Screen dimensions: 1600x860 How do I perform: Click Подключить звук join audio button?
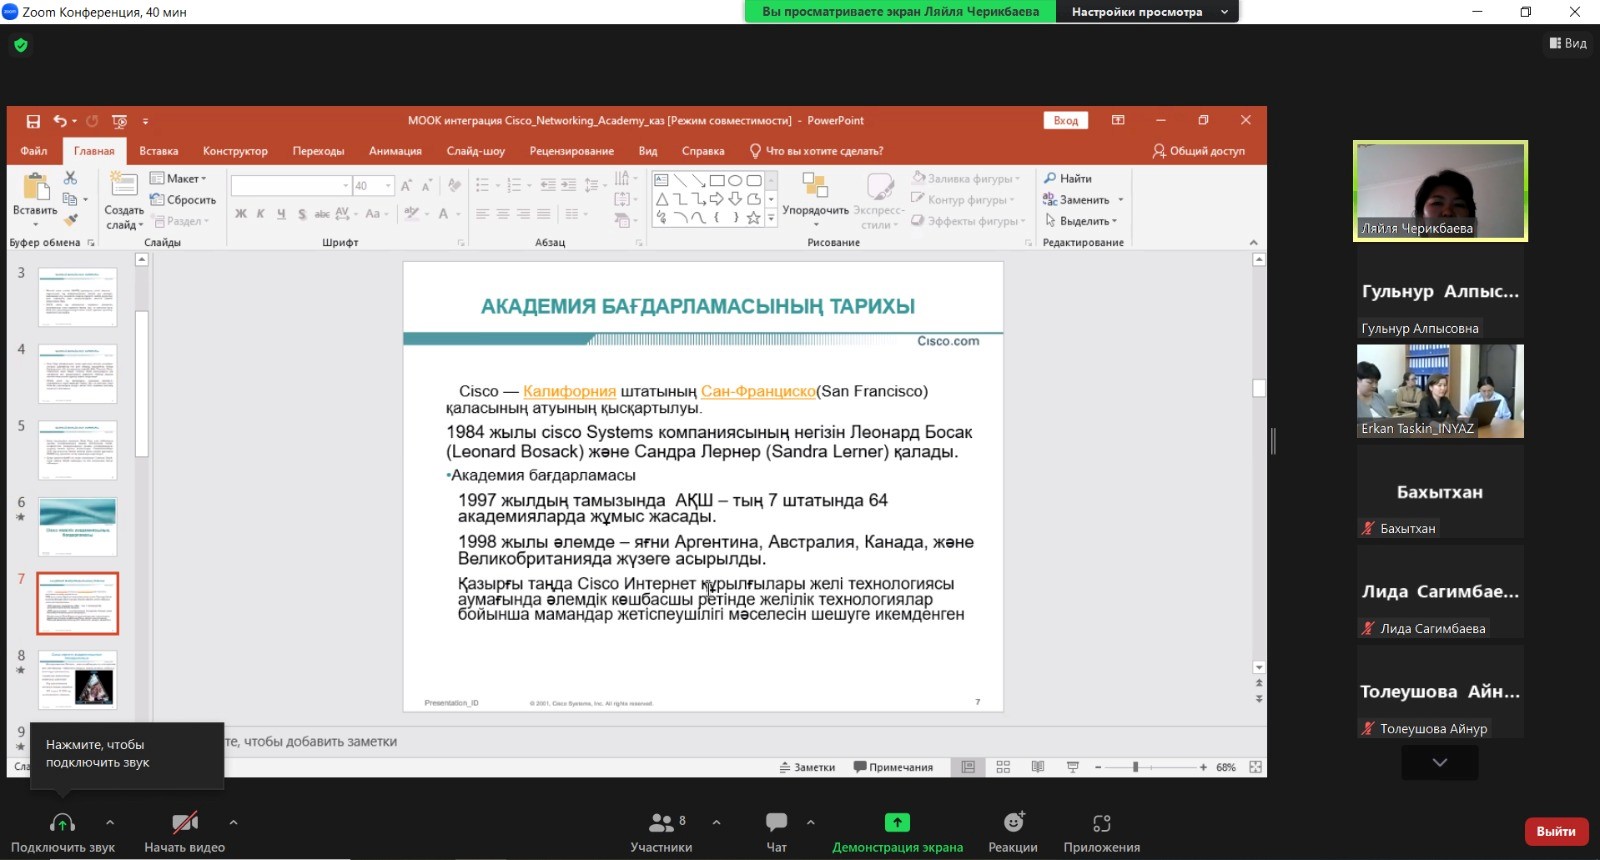[63, 832]
